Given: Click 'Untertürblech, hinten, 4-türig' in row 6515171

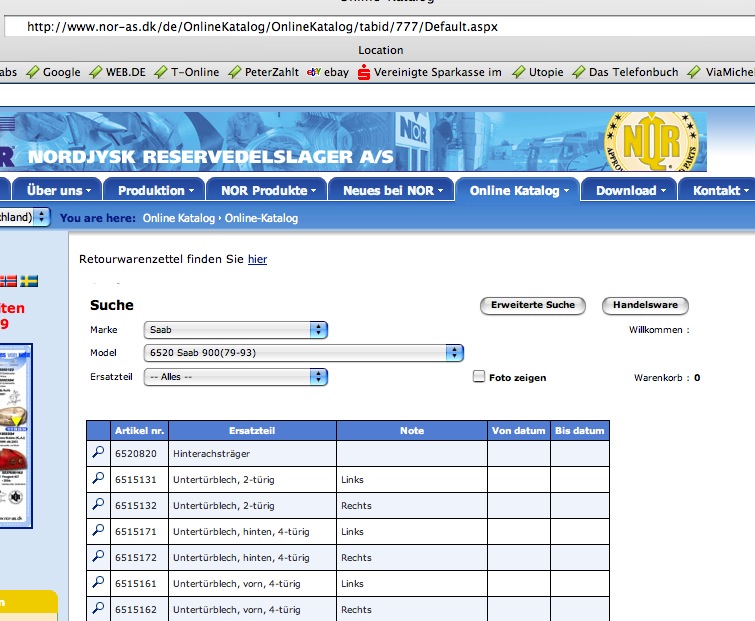Looking at the screenshot, I should click(x=241, y=531).
